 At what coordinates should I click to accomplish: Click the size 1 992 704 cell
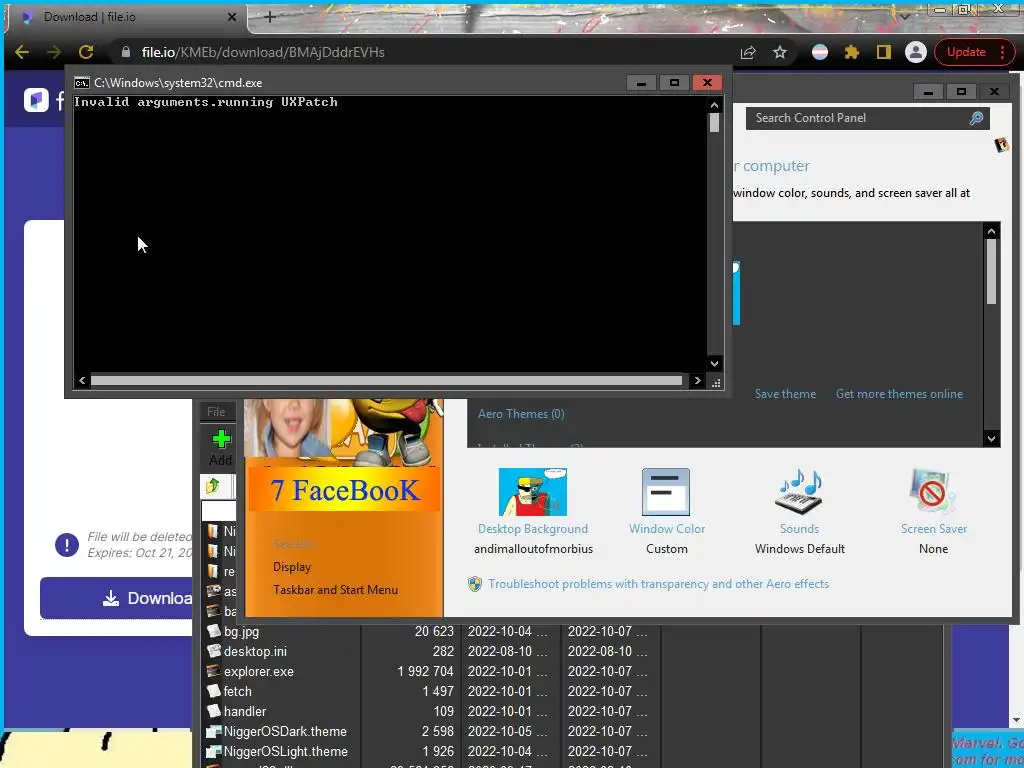point(425,671)
